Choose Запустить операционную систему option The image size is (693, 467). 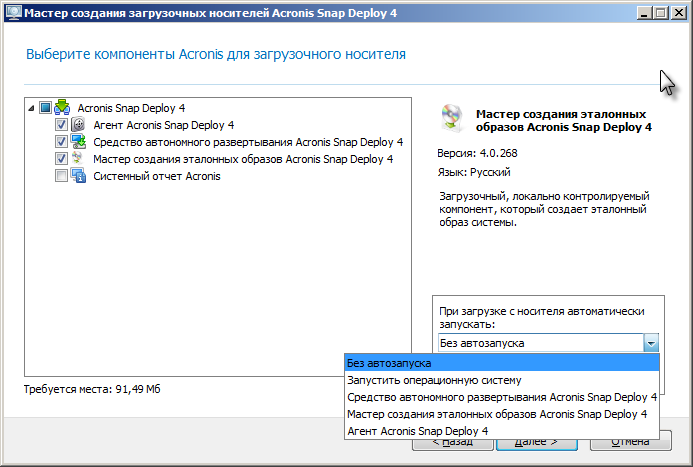click(502, 380)
